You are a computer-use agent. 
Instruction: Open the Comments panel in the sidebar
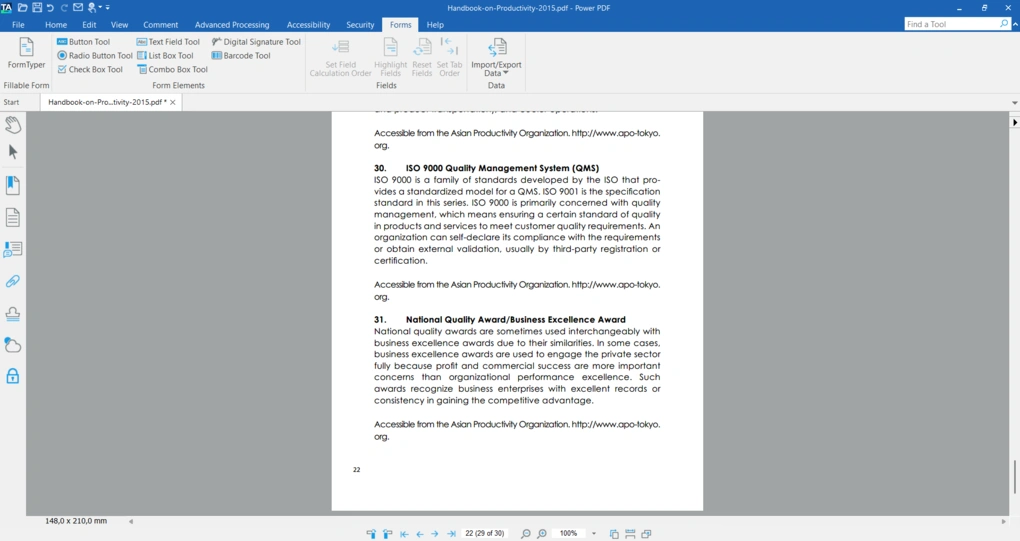click(12, 250)
